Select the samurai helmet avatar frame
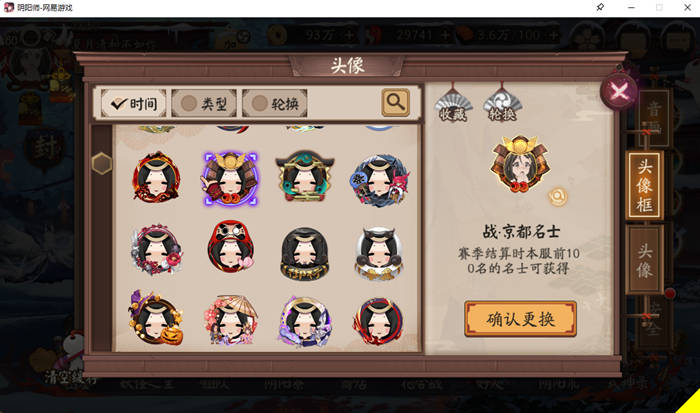Image resolution: width=700 pixels, height=413 pixels. [230, 179]
